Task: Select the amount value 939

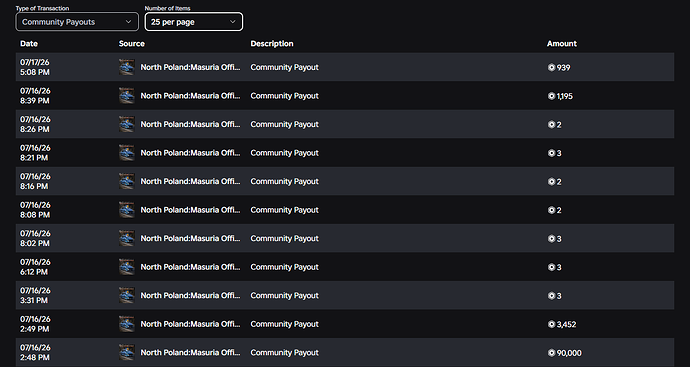Action: (x=563, y=68)
